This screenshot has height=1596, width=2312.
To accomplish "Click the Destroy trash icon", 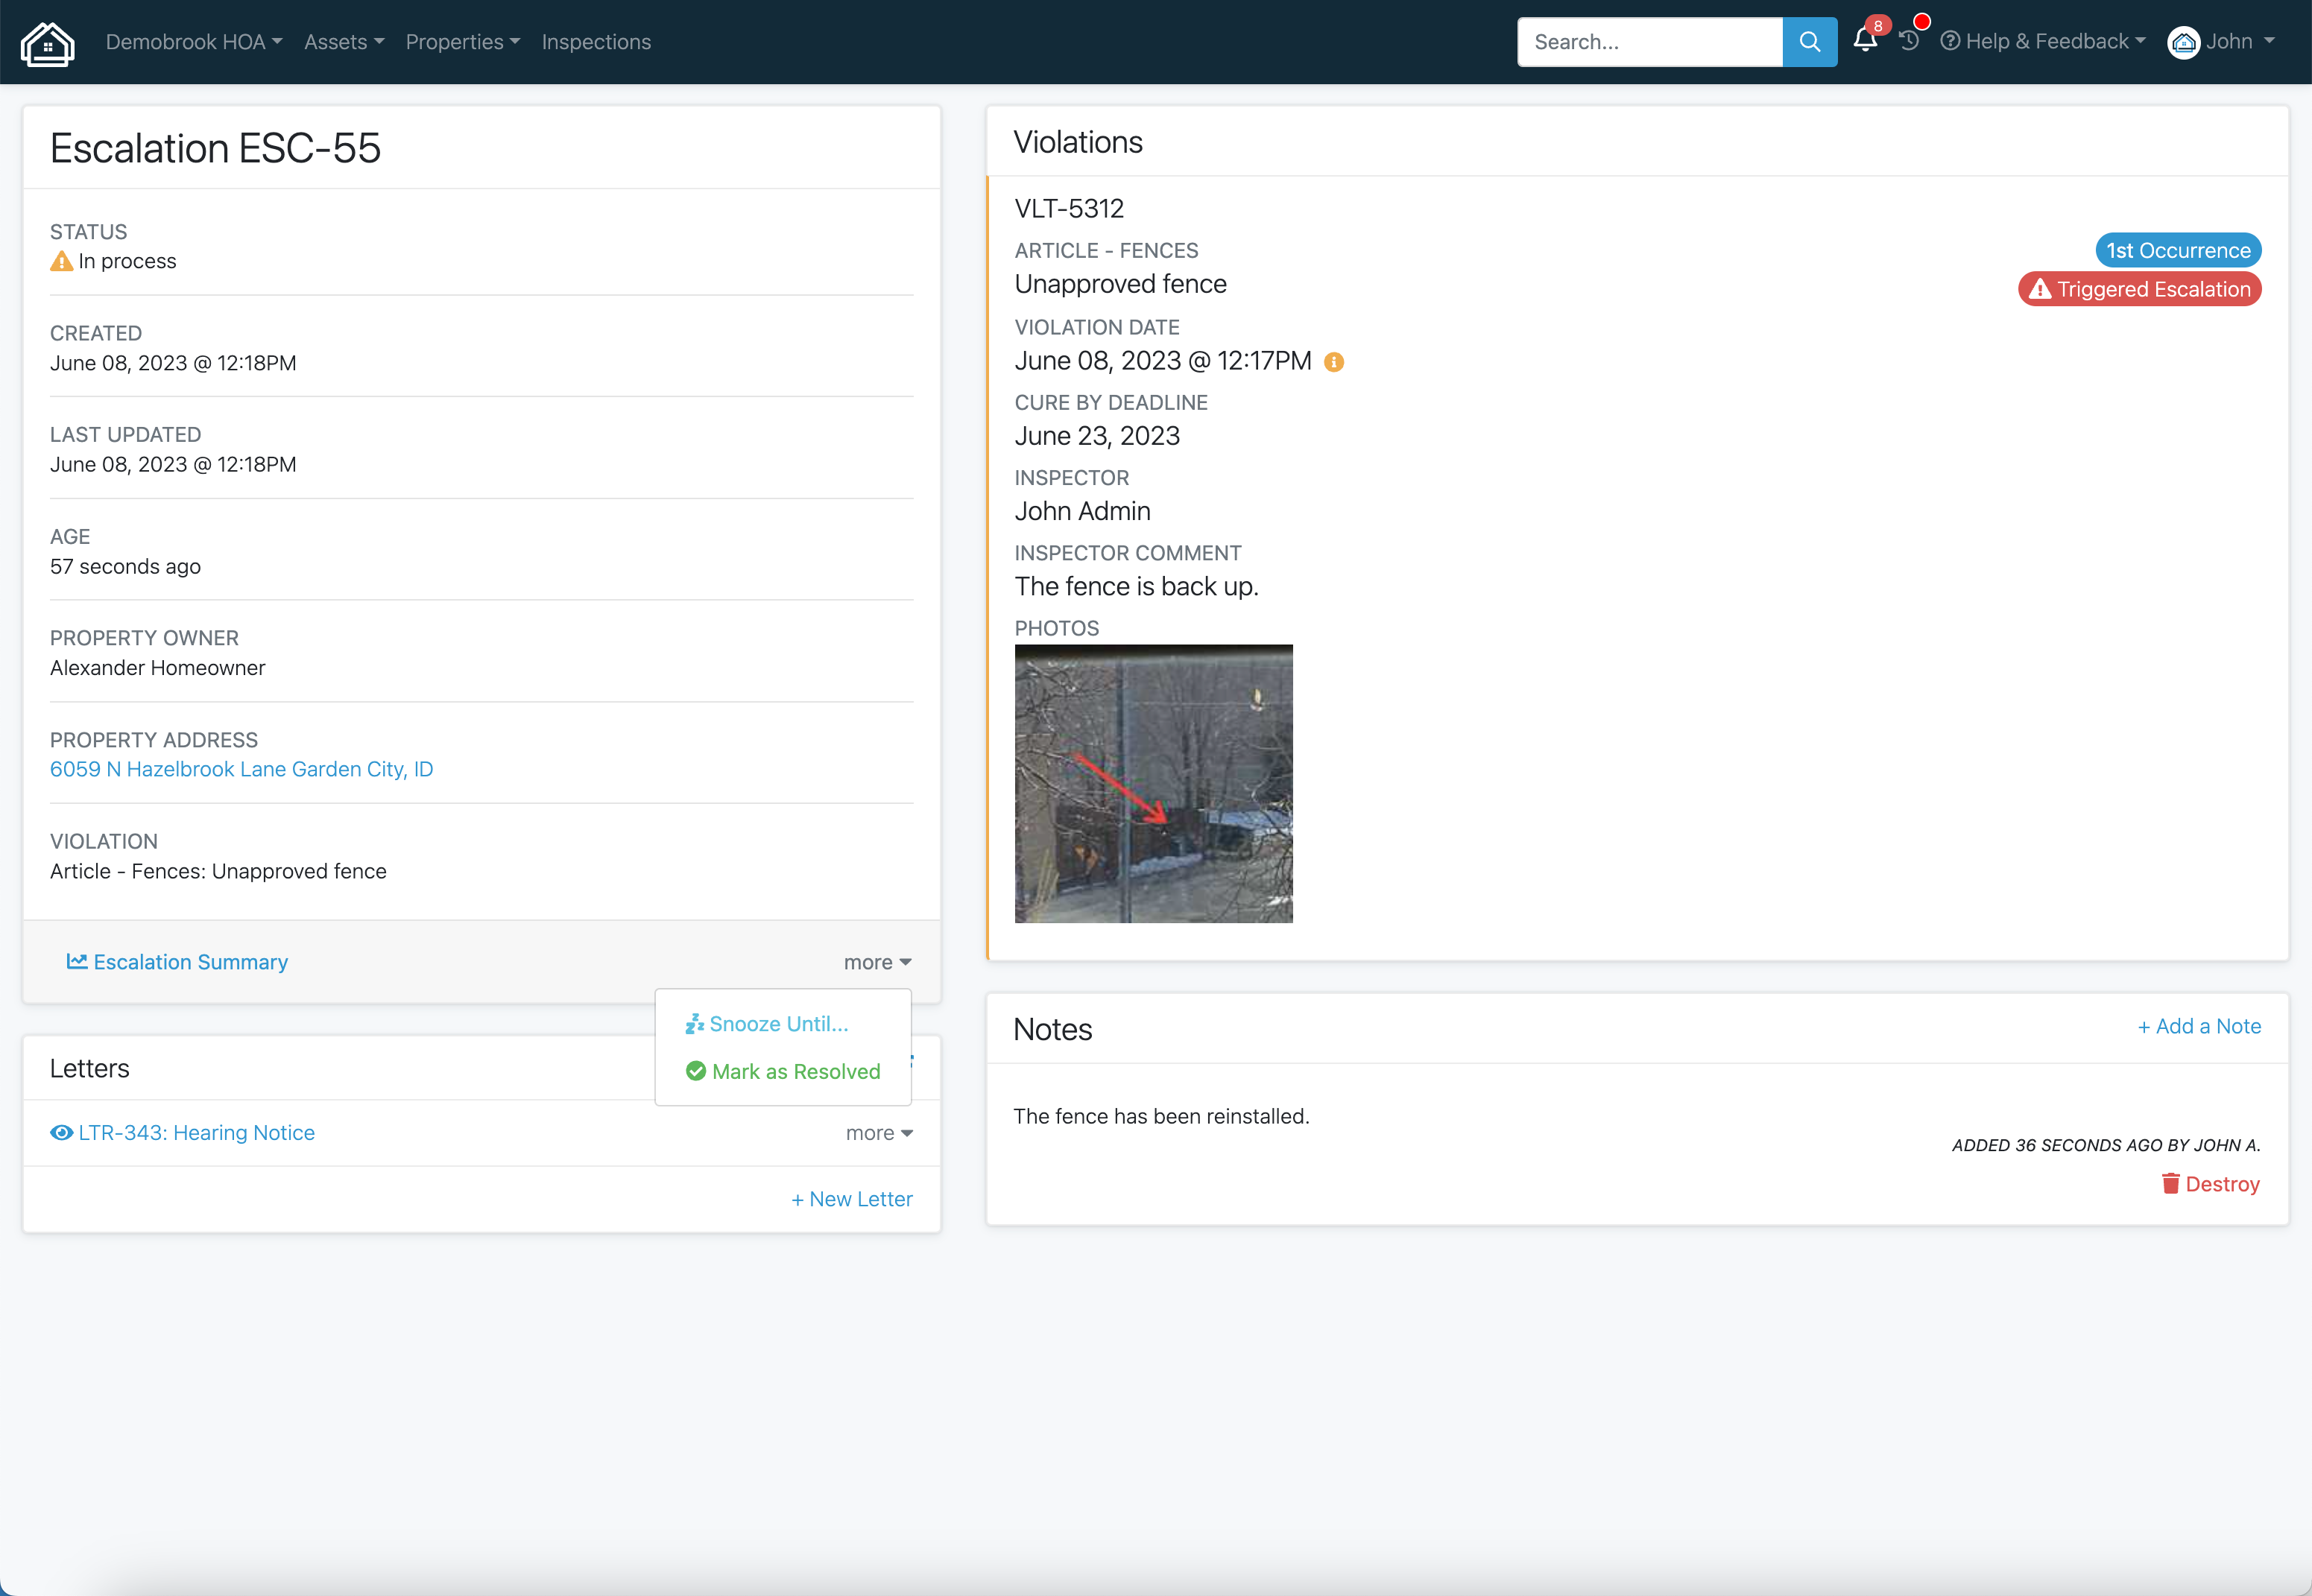I will coord(2170,1183).
